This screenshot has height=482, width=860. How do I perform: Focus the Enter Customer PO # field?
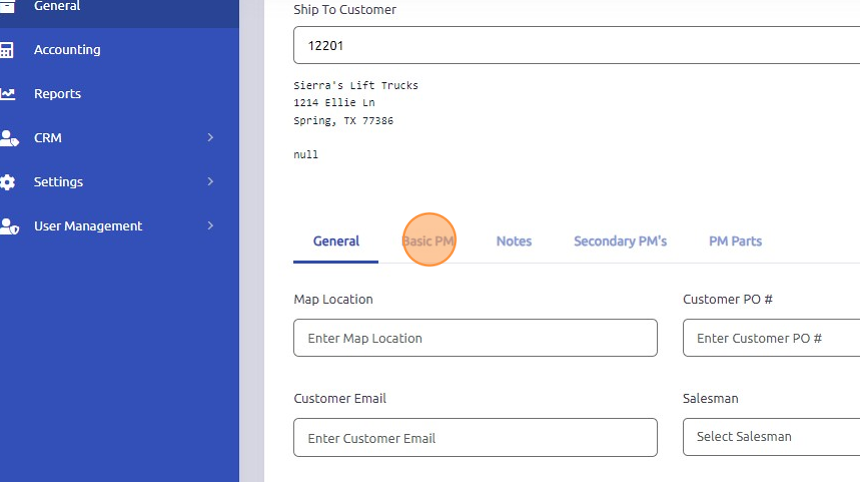[x=771, y=338]
